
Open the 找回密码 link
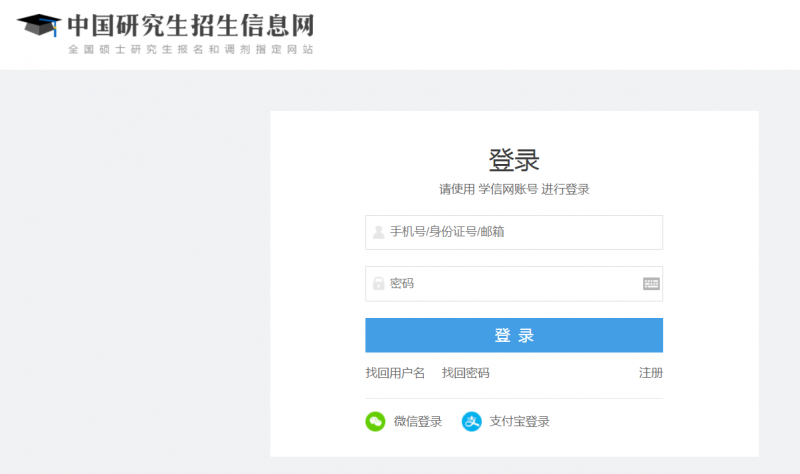(x=466, y=373)
